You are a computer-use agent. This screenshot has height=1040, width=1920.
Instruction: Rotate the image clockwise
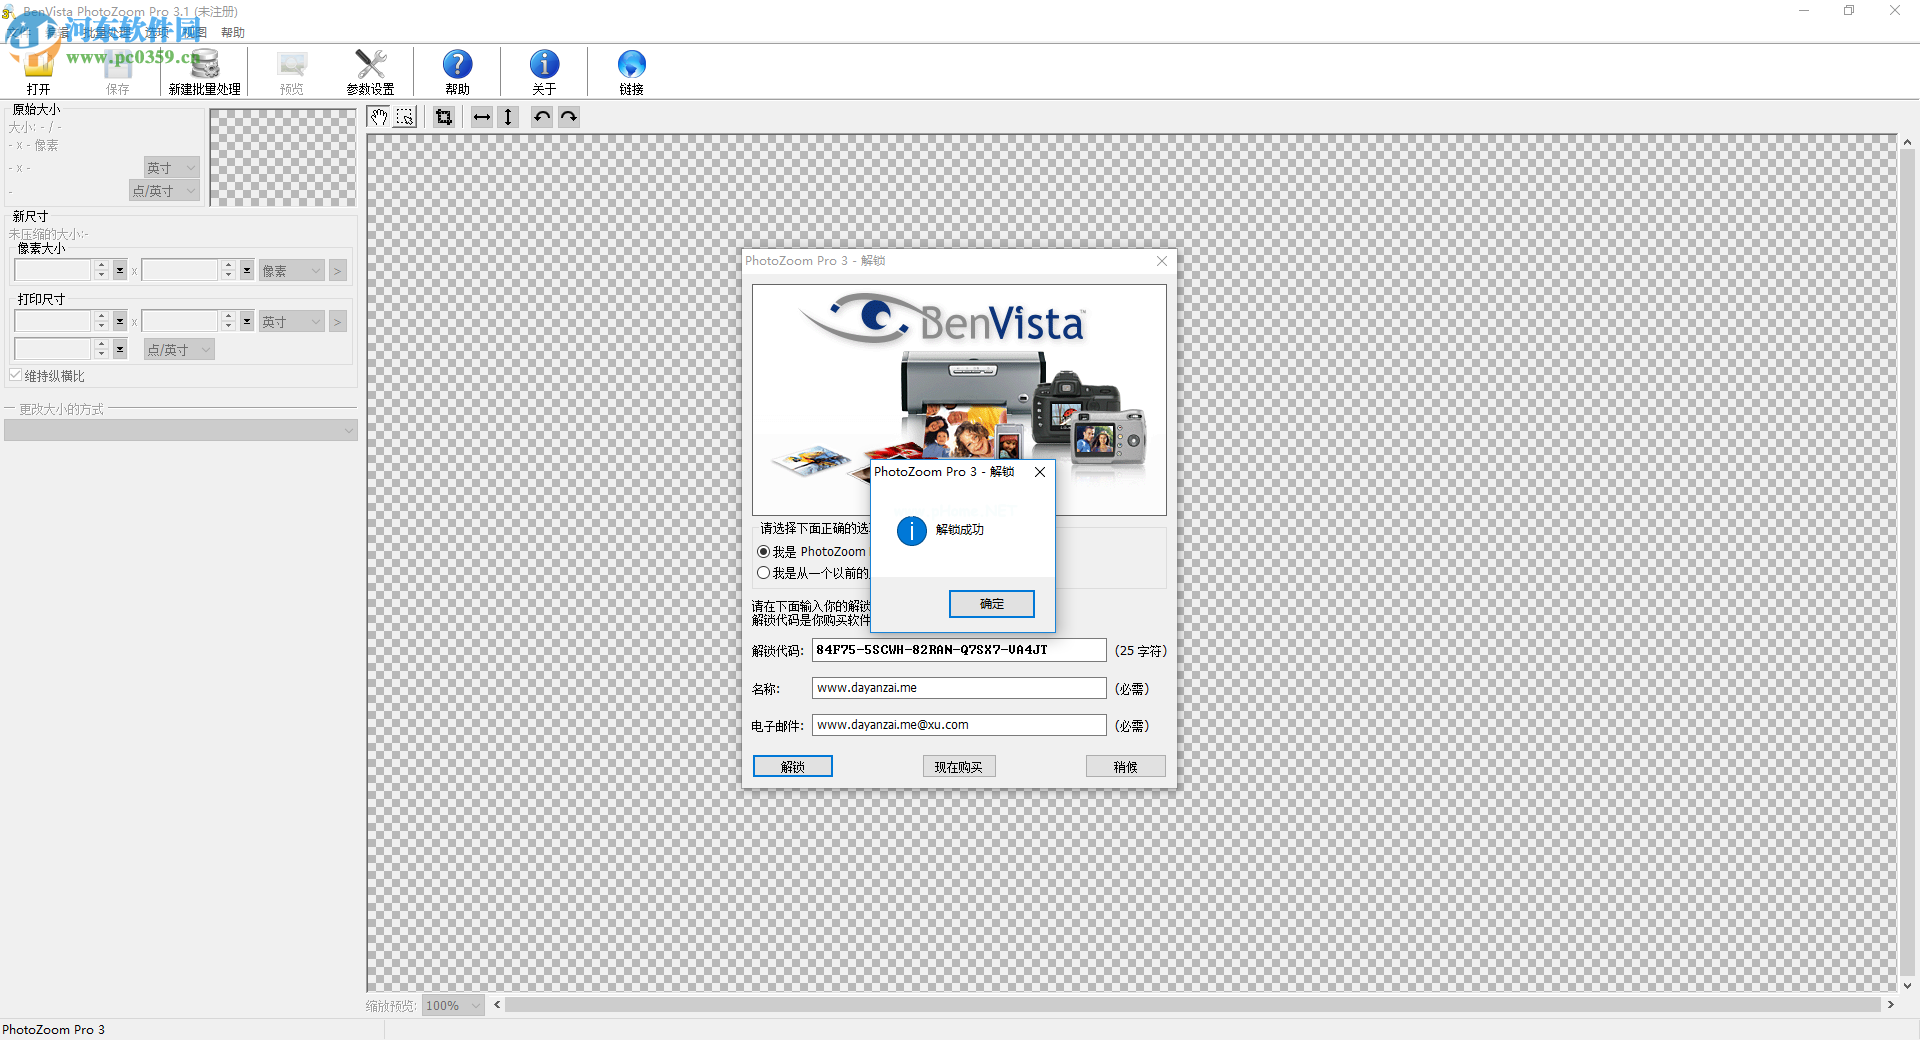(x=568, y=117)
